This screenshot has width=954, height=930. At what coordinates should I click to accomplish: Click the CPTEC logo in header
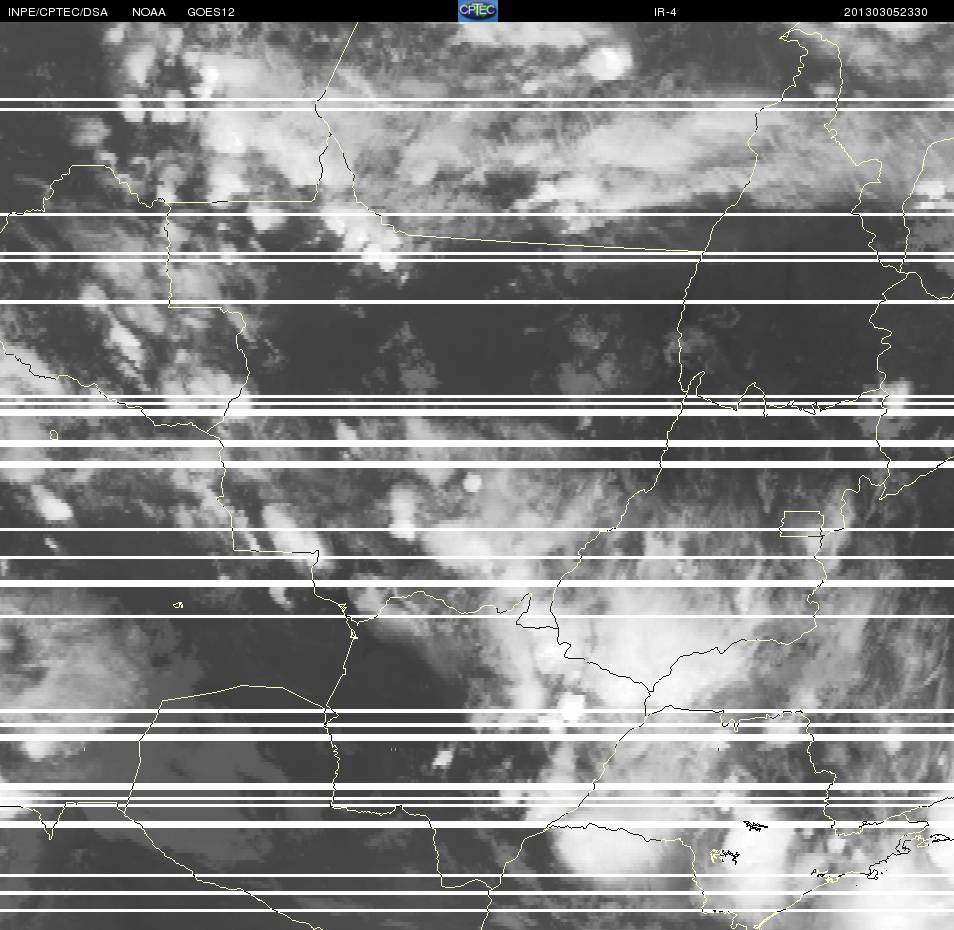coord(478,11)
